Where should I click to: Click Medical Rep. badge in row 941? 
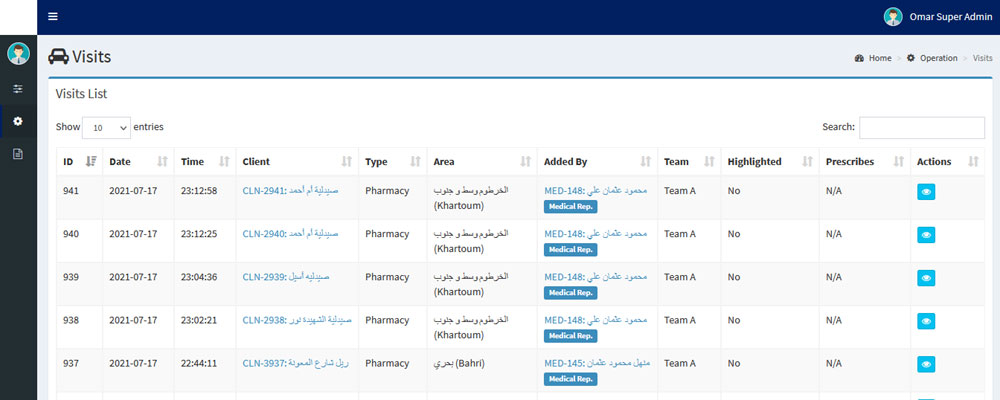pyautogui.click(x=570, y=207)
